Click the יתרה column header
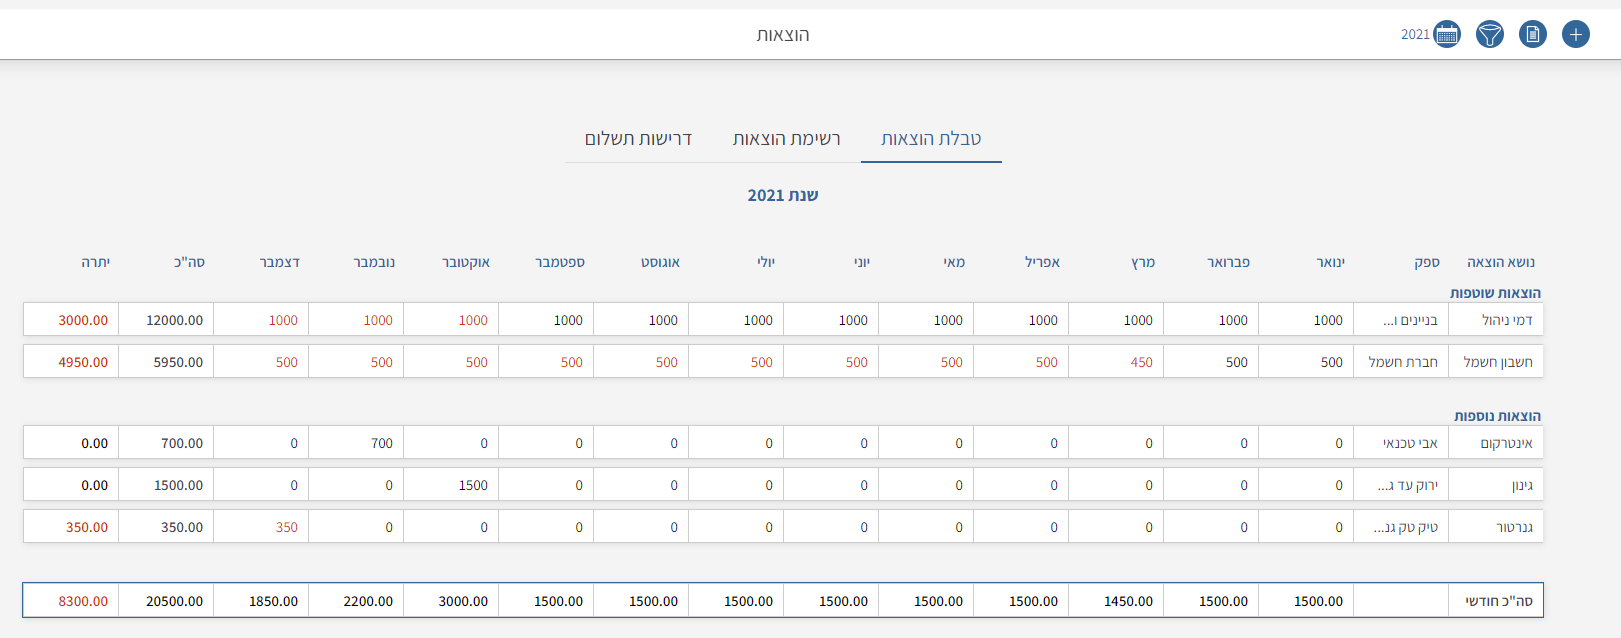Viewport: 1621px width, 638px height. (96, 262)
